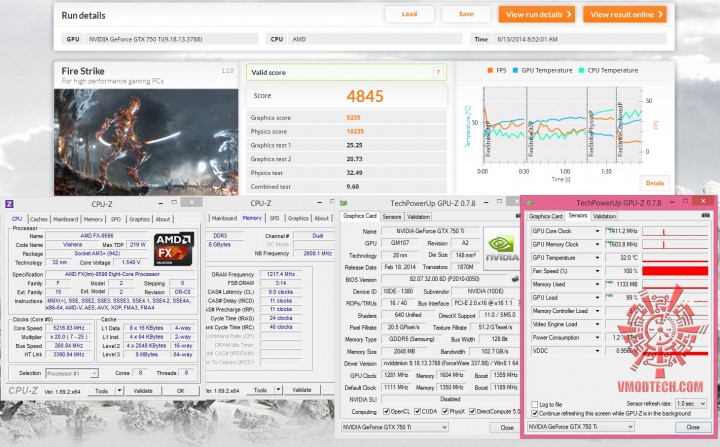Click the CPU Temperature legend marker
720x447 pixels.
pyautogui.click(x=581, y=70)
